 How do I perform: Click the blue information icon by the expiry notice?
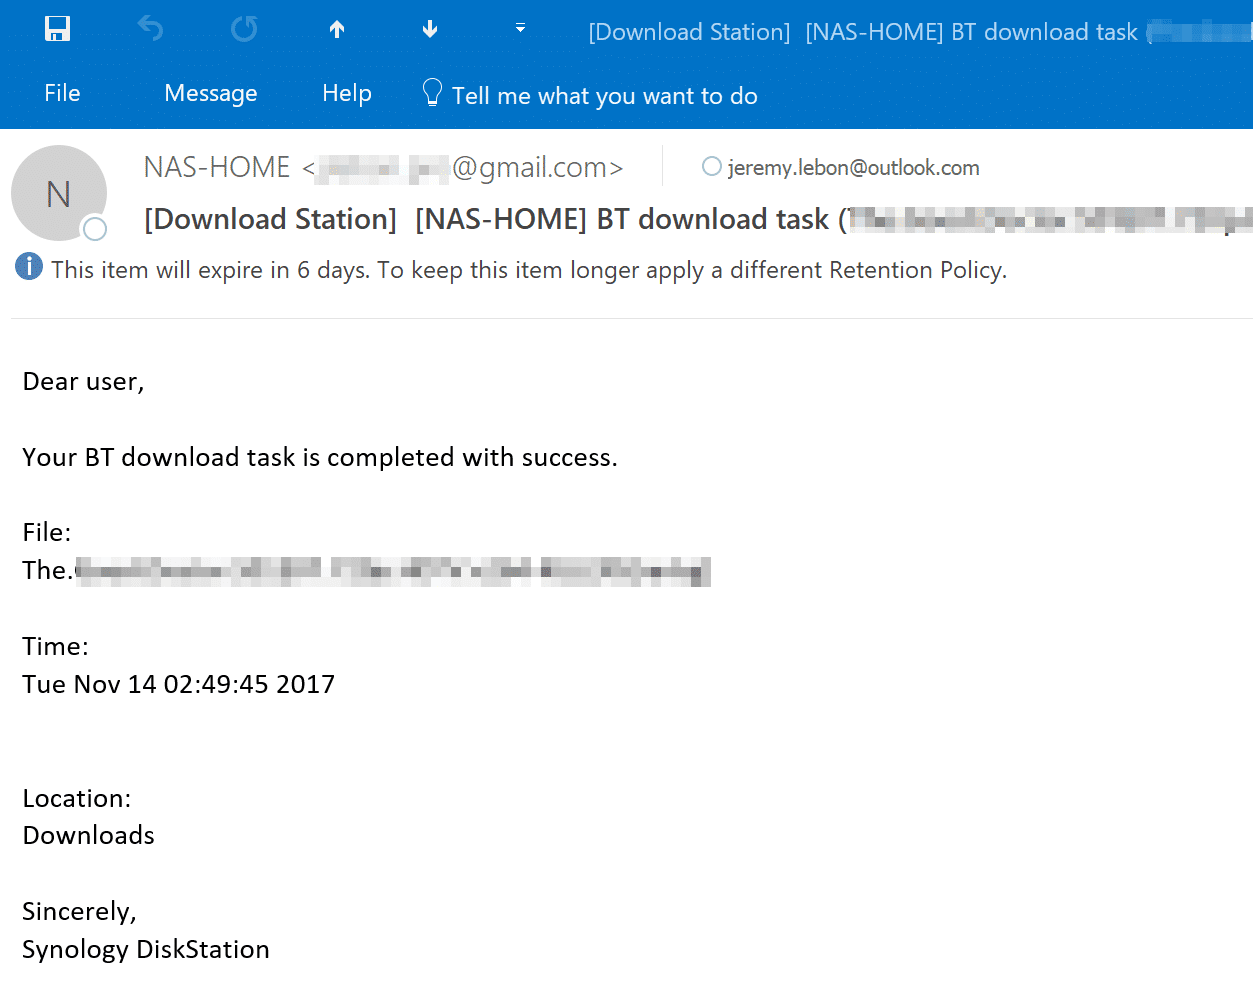pos(29,267)
